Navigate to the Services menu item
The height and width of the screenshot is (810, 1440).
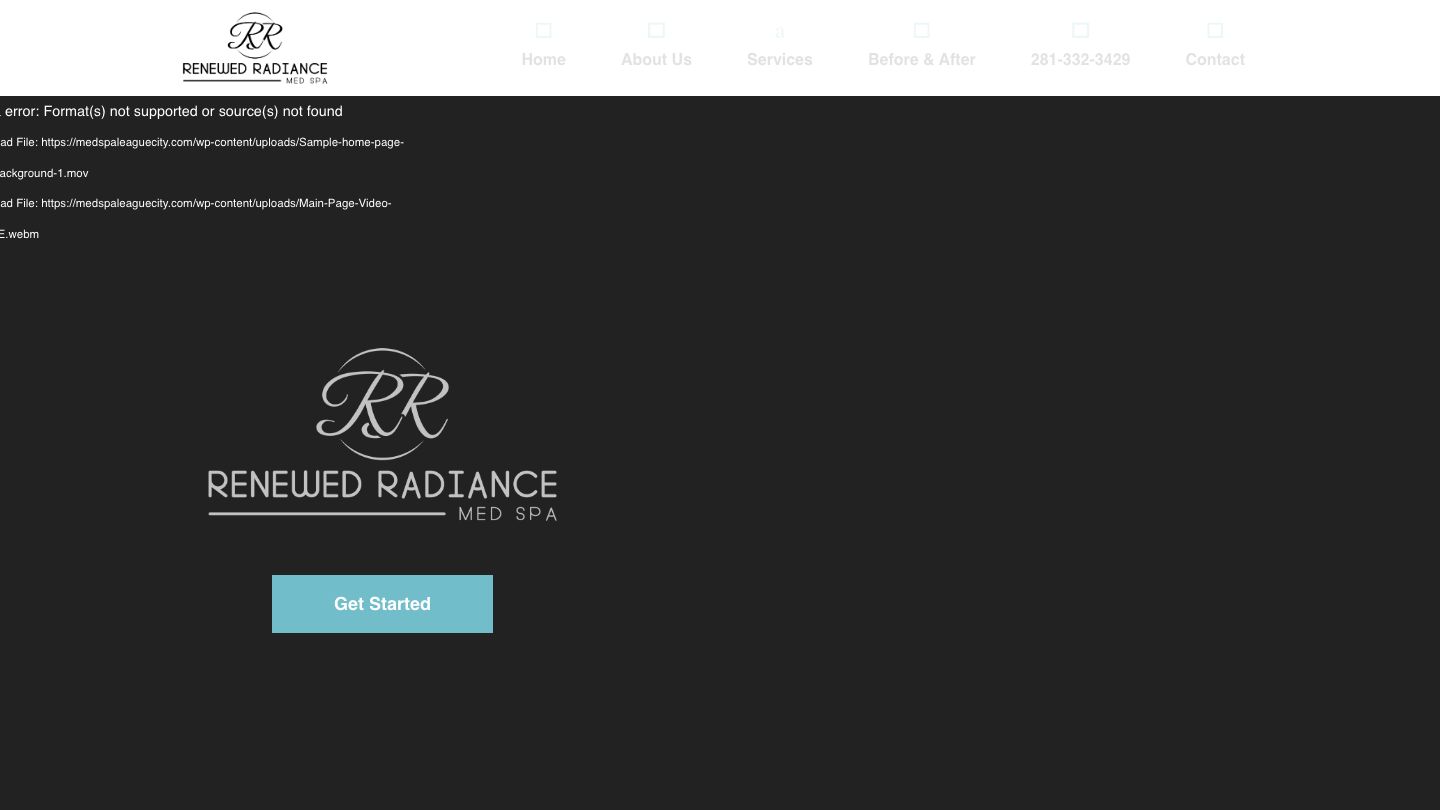779,59
